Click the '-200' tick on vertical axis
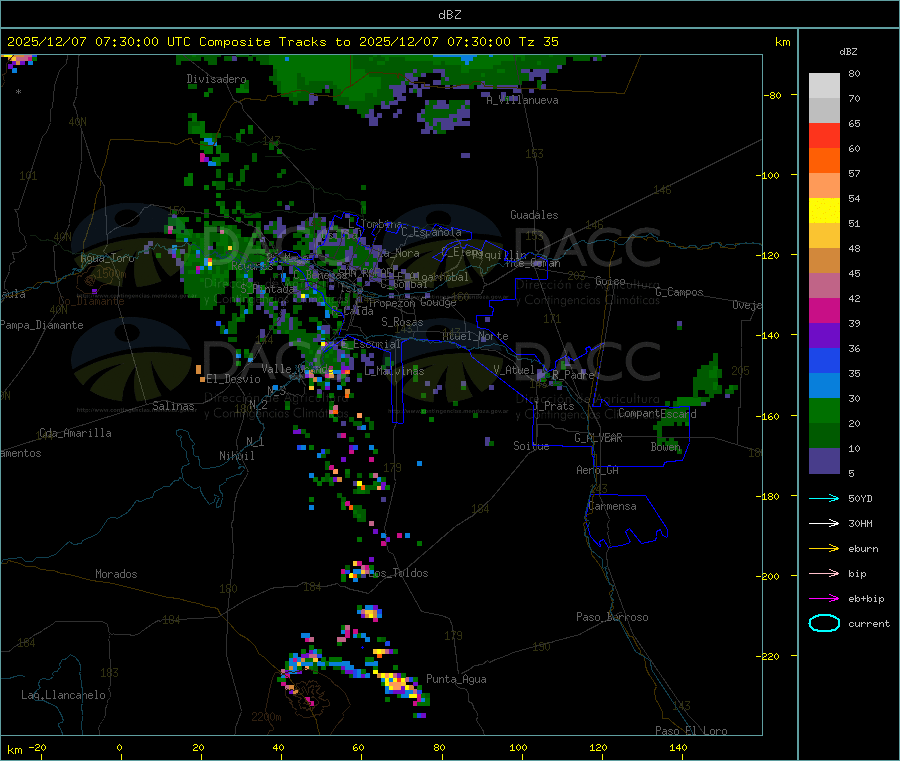Viewport: 900px width, 761px height. [x=769, y=577]
